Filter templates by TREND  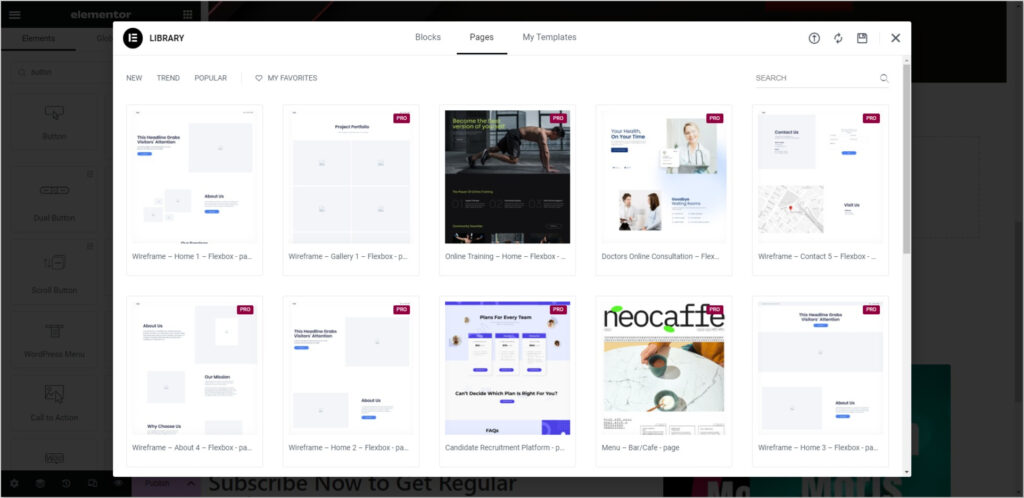click(168, 78)
